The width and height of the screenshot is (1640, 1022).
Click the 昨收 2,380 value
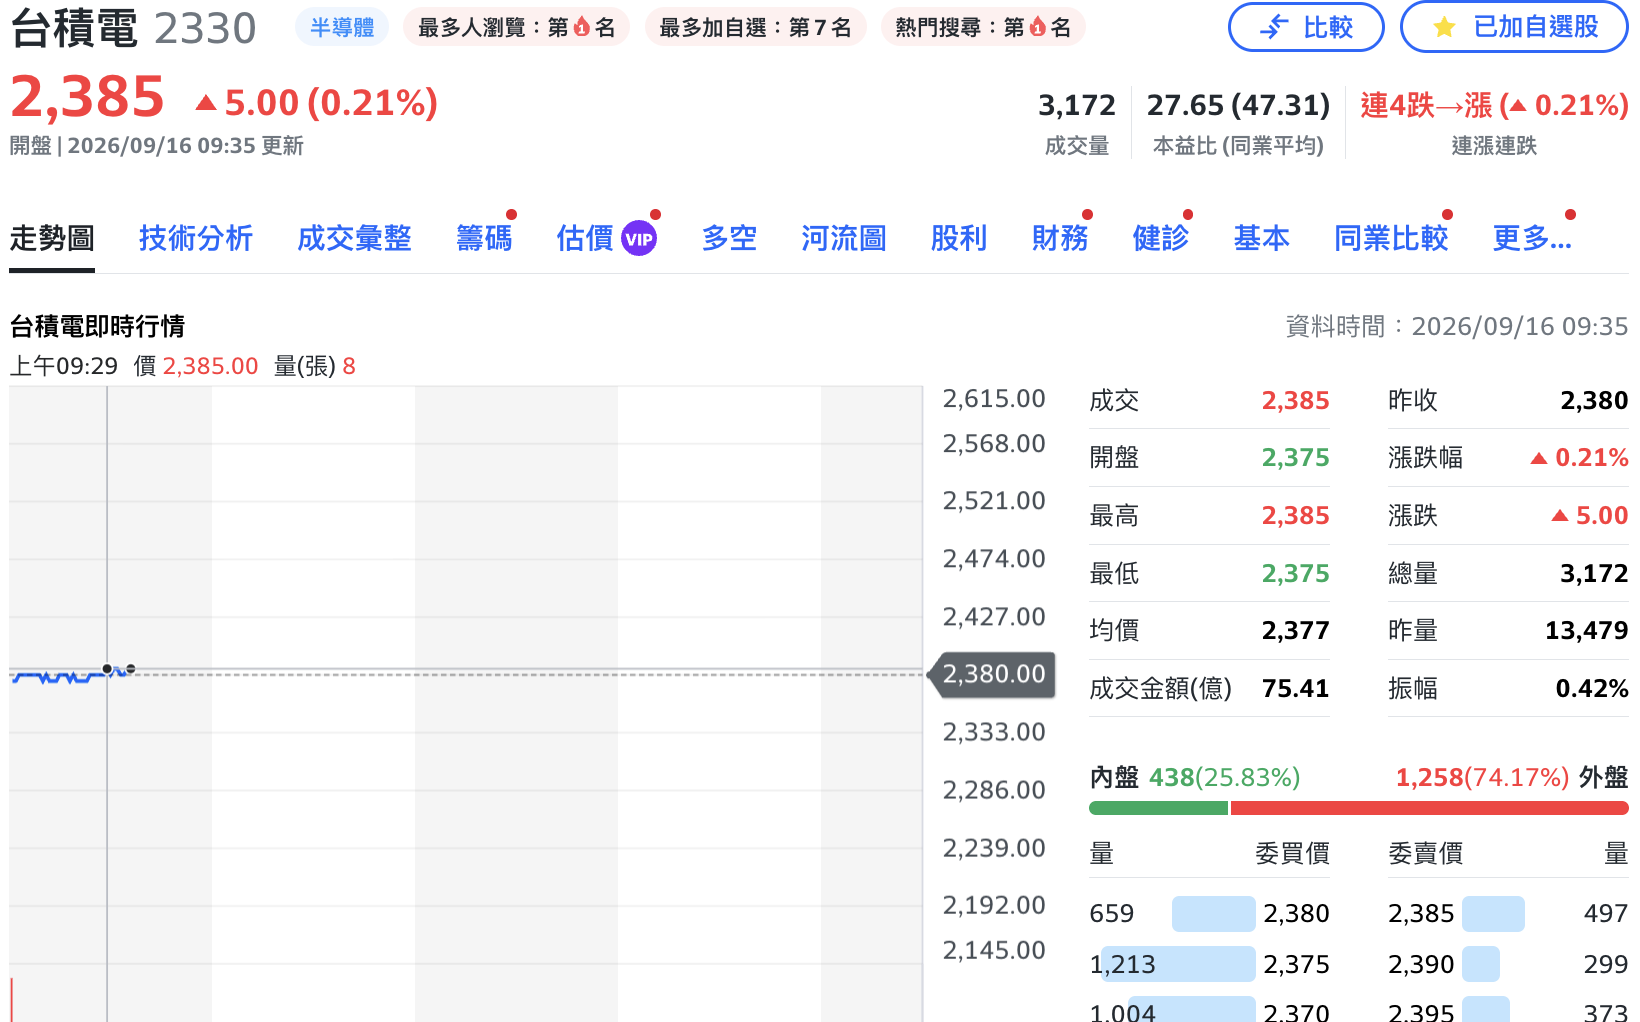[1594, 401]
